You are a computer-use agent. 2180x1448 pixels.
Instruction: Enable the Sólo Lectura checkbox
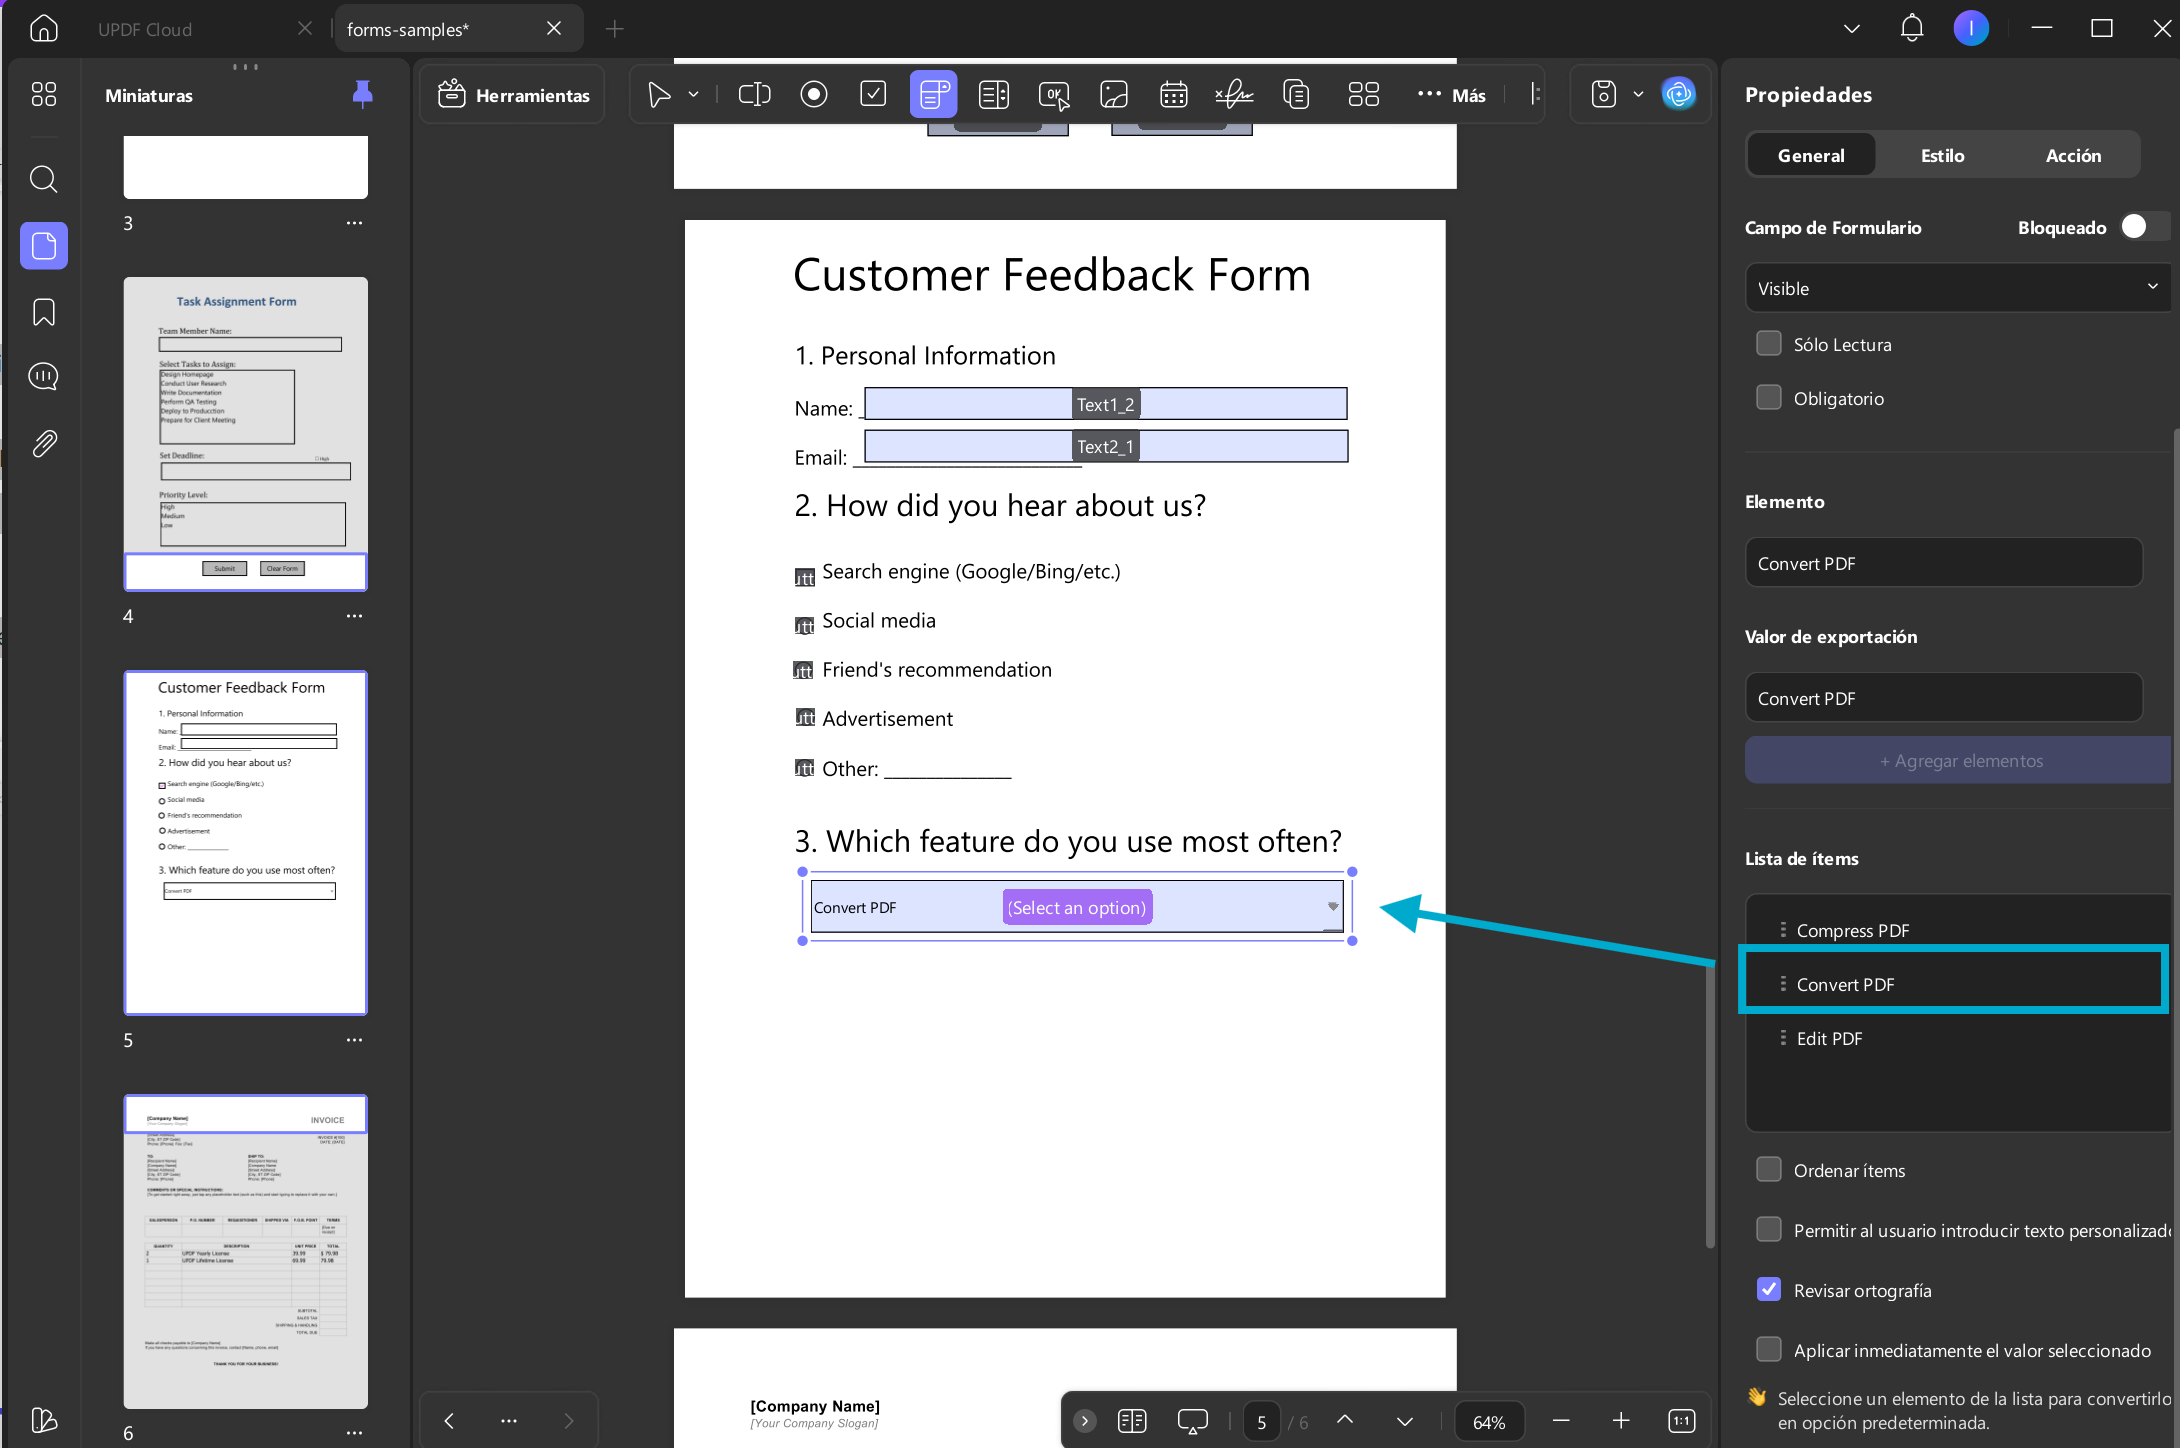tap(1769, 344)
